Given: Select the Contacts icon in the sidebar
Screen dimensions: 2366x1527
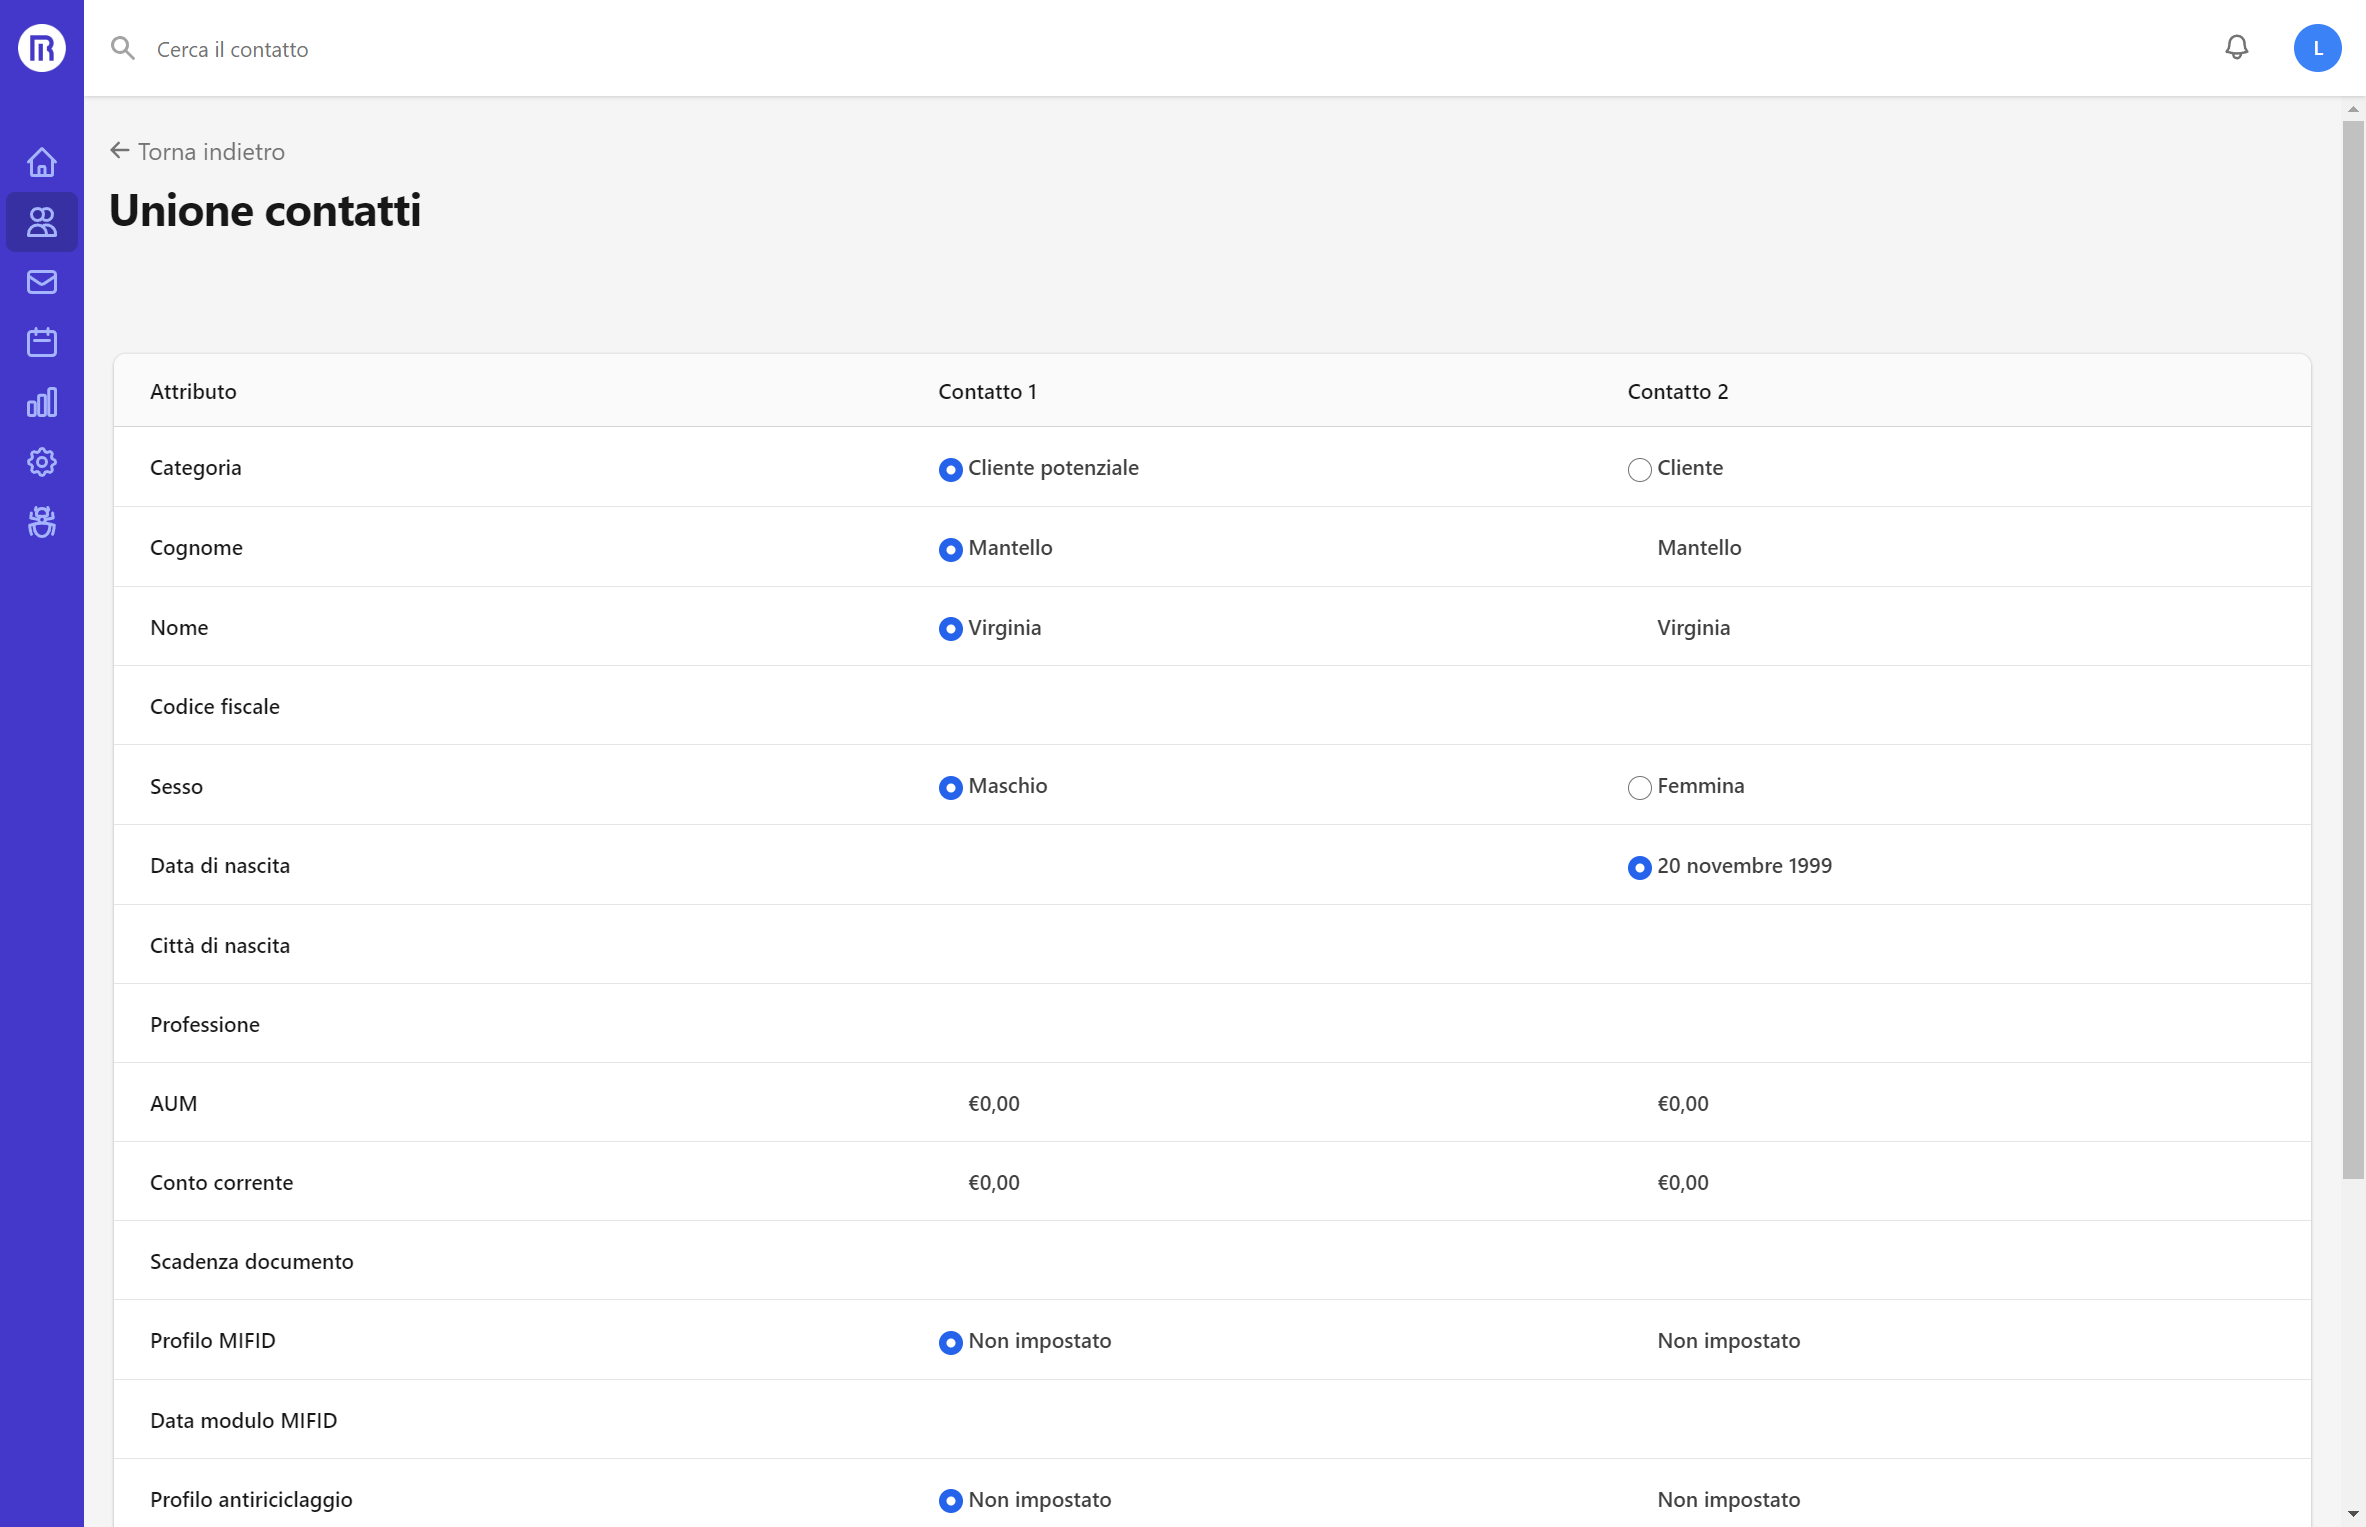Looking at the screenshot, I should (42, 221).
